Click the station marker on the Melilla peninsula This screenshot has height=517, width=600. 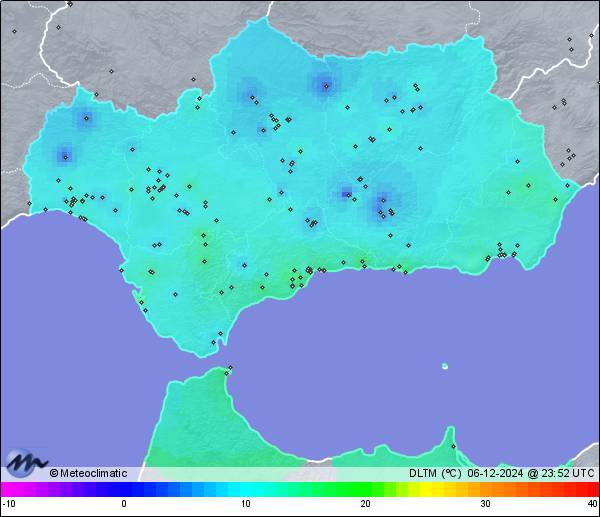pos(453,446)
